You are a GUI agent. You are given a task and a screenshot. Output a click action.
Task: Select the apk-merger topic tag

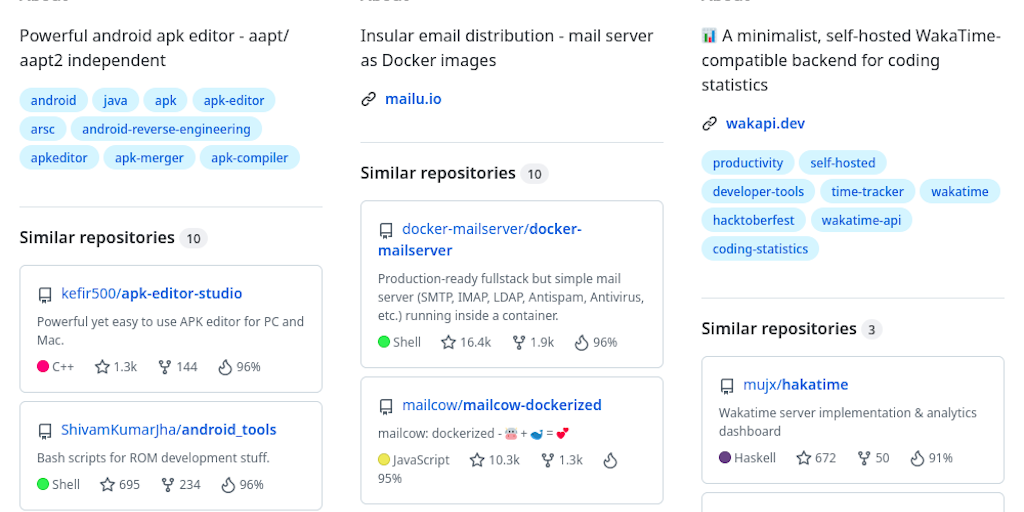coord(147,158)
